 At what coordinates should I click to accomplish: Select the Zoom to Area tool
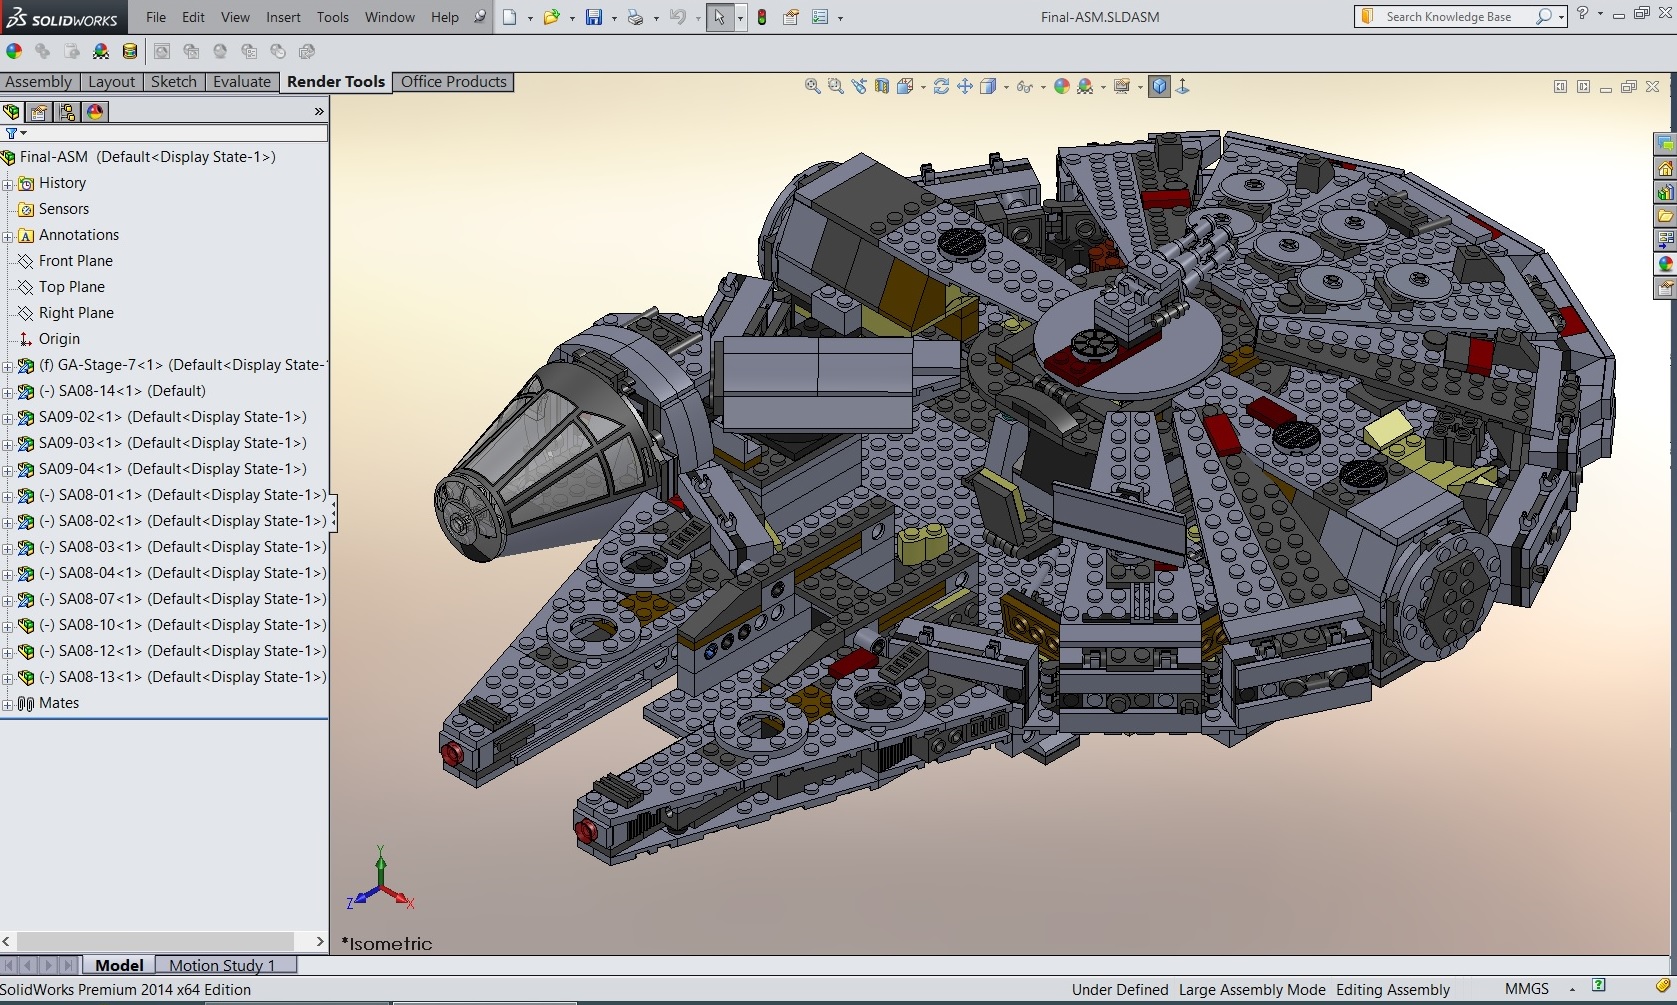click(x=836, y=87)
